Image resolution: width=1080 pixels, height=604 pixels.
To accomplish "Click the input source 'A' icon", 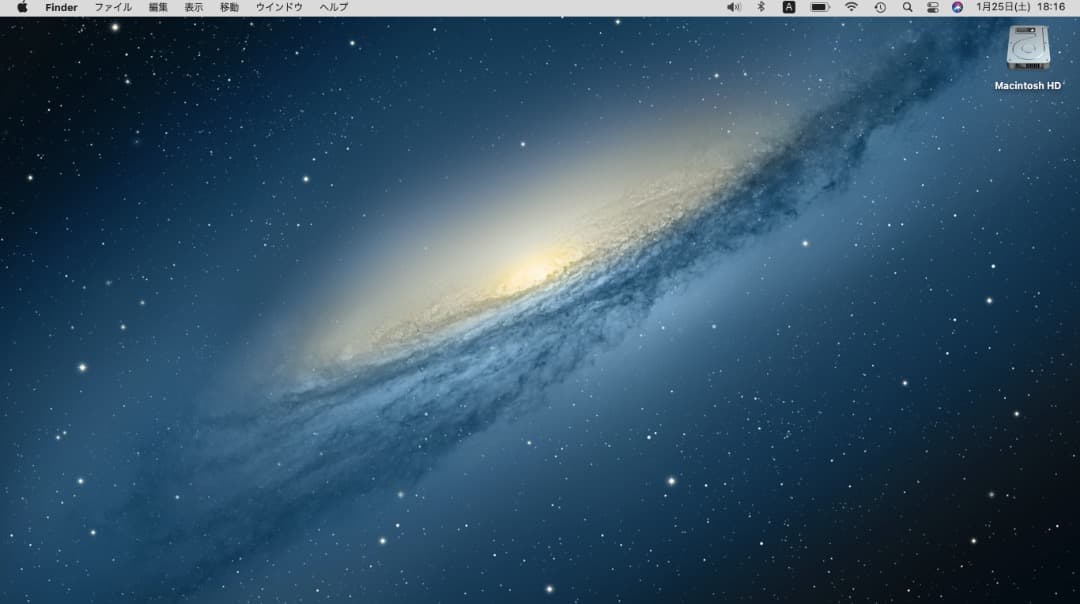I will pos(789,7).
